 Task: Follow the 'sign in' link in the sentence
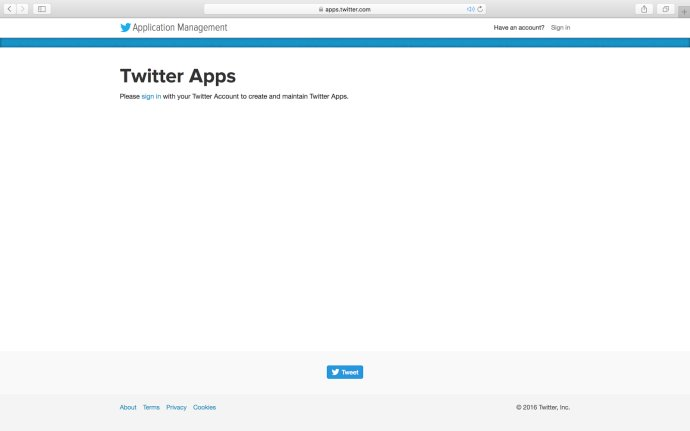click(x=151, y=96)
